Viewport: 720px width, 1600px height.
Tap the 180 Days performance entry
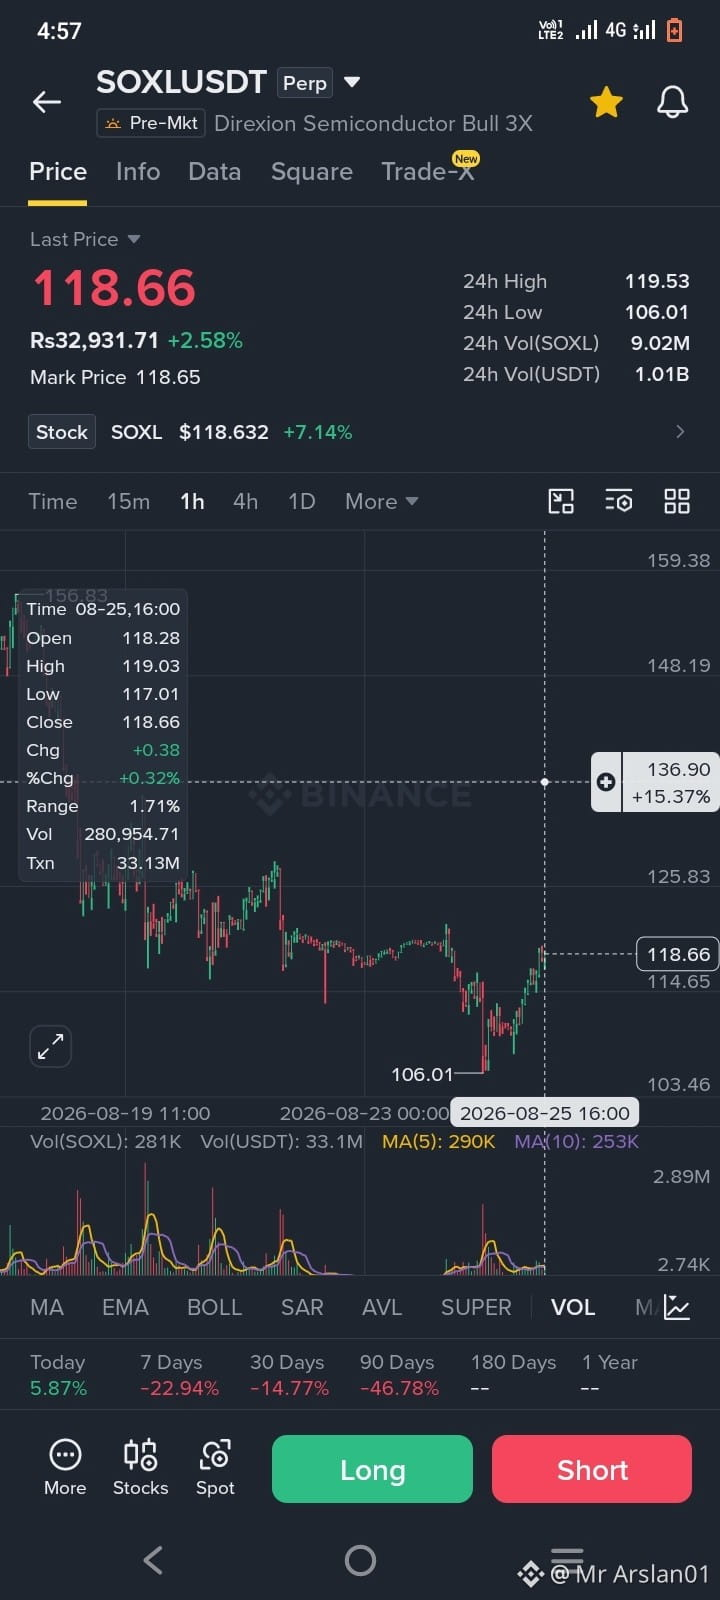pyautogui.click(x=513, y=1375)
